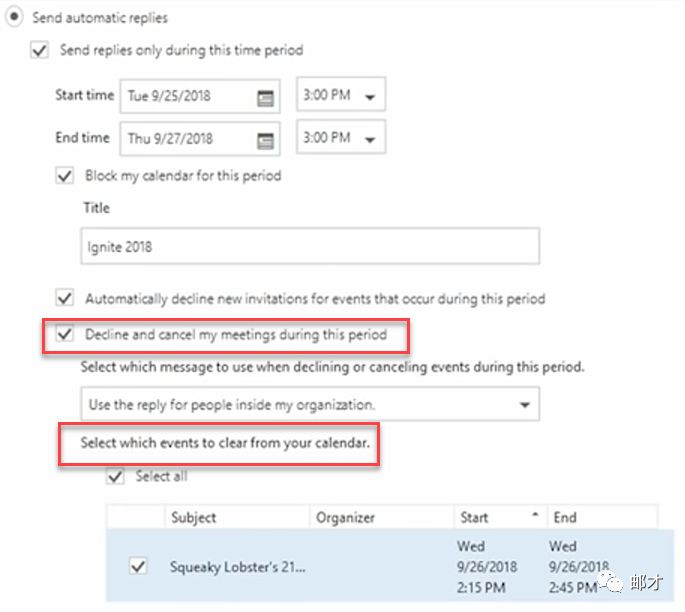The width and height of the screenshot is (685, 612).
Task: Click the Ignite 2018 title input field
Action: (x=310, y=246)
